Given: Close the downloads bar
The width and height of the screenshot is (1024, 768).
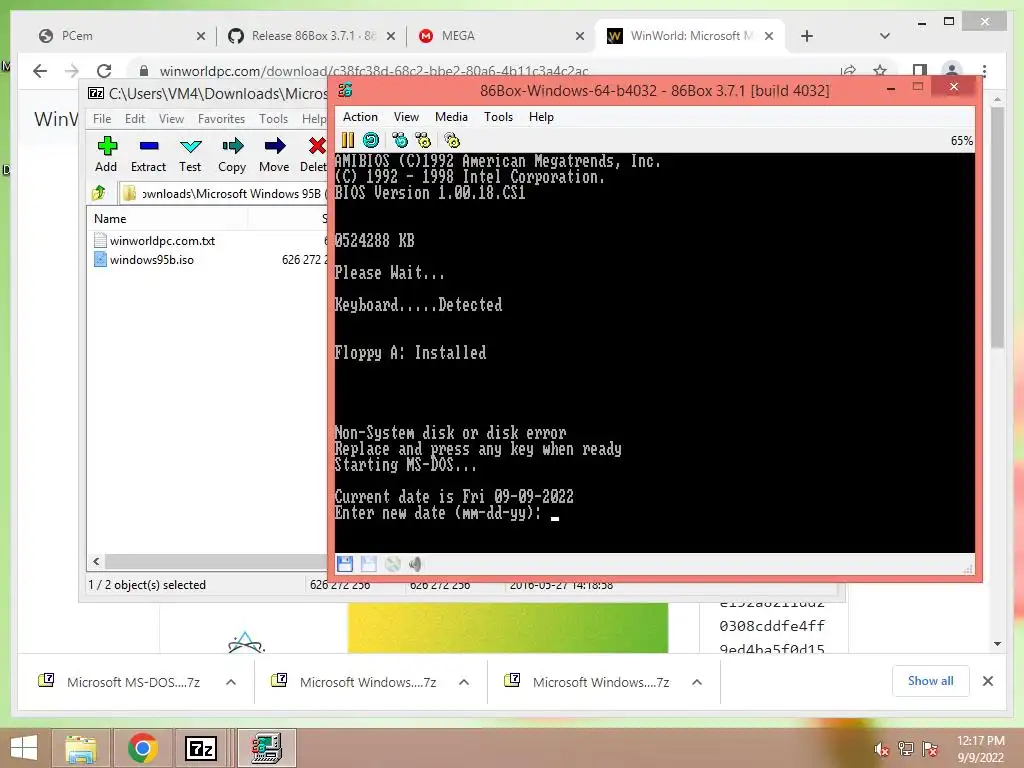Looking at the screenshot, I should coord(987,681).
